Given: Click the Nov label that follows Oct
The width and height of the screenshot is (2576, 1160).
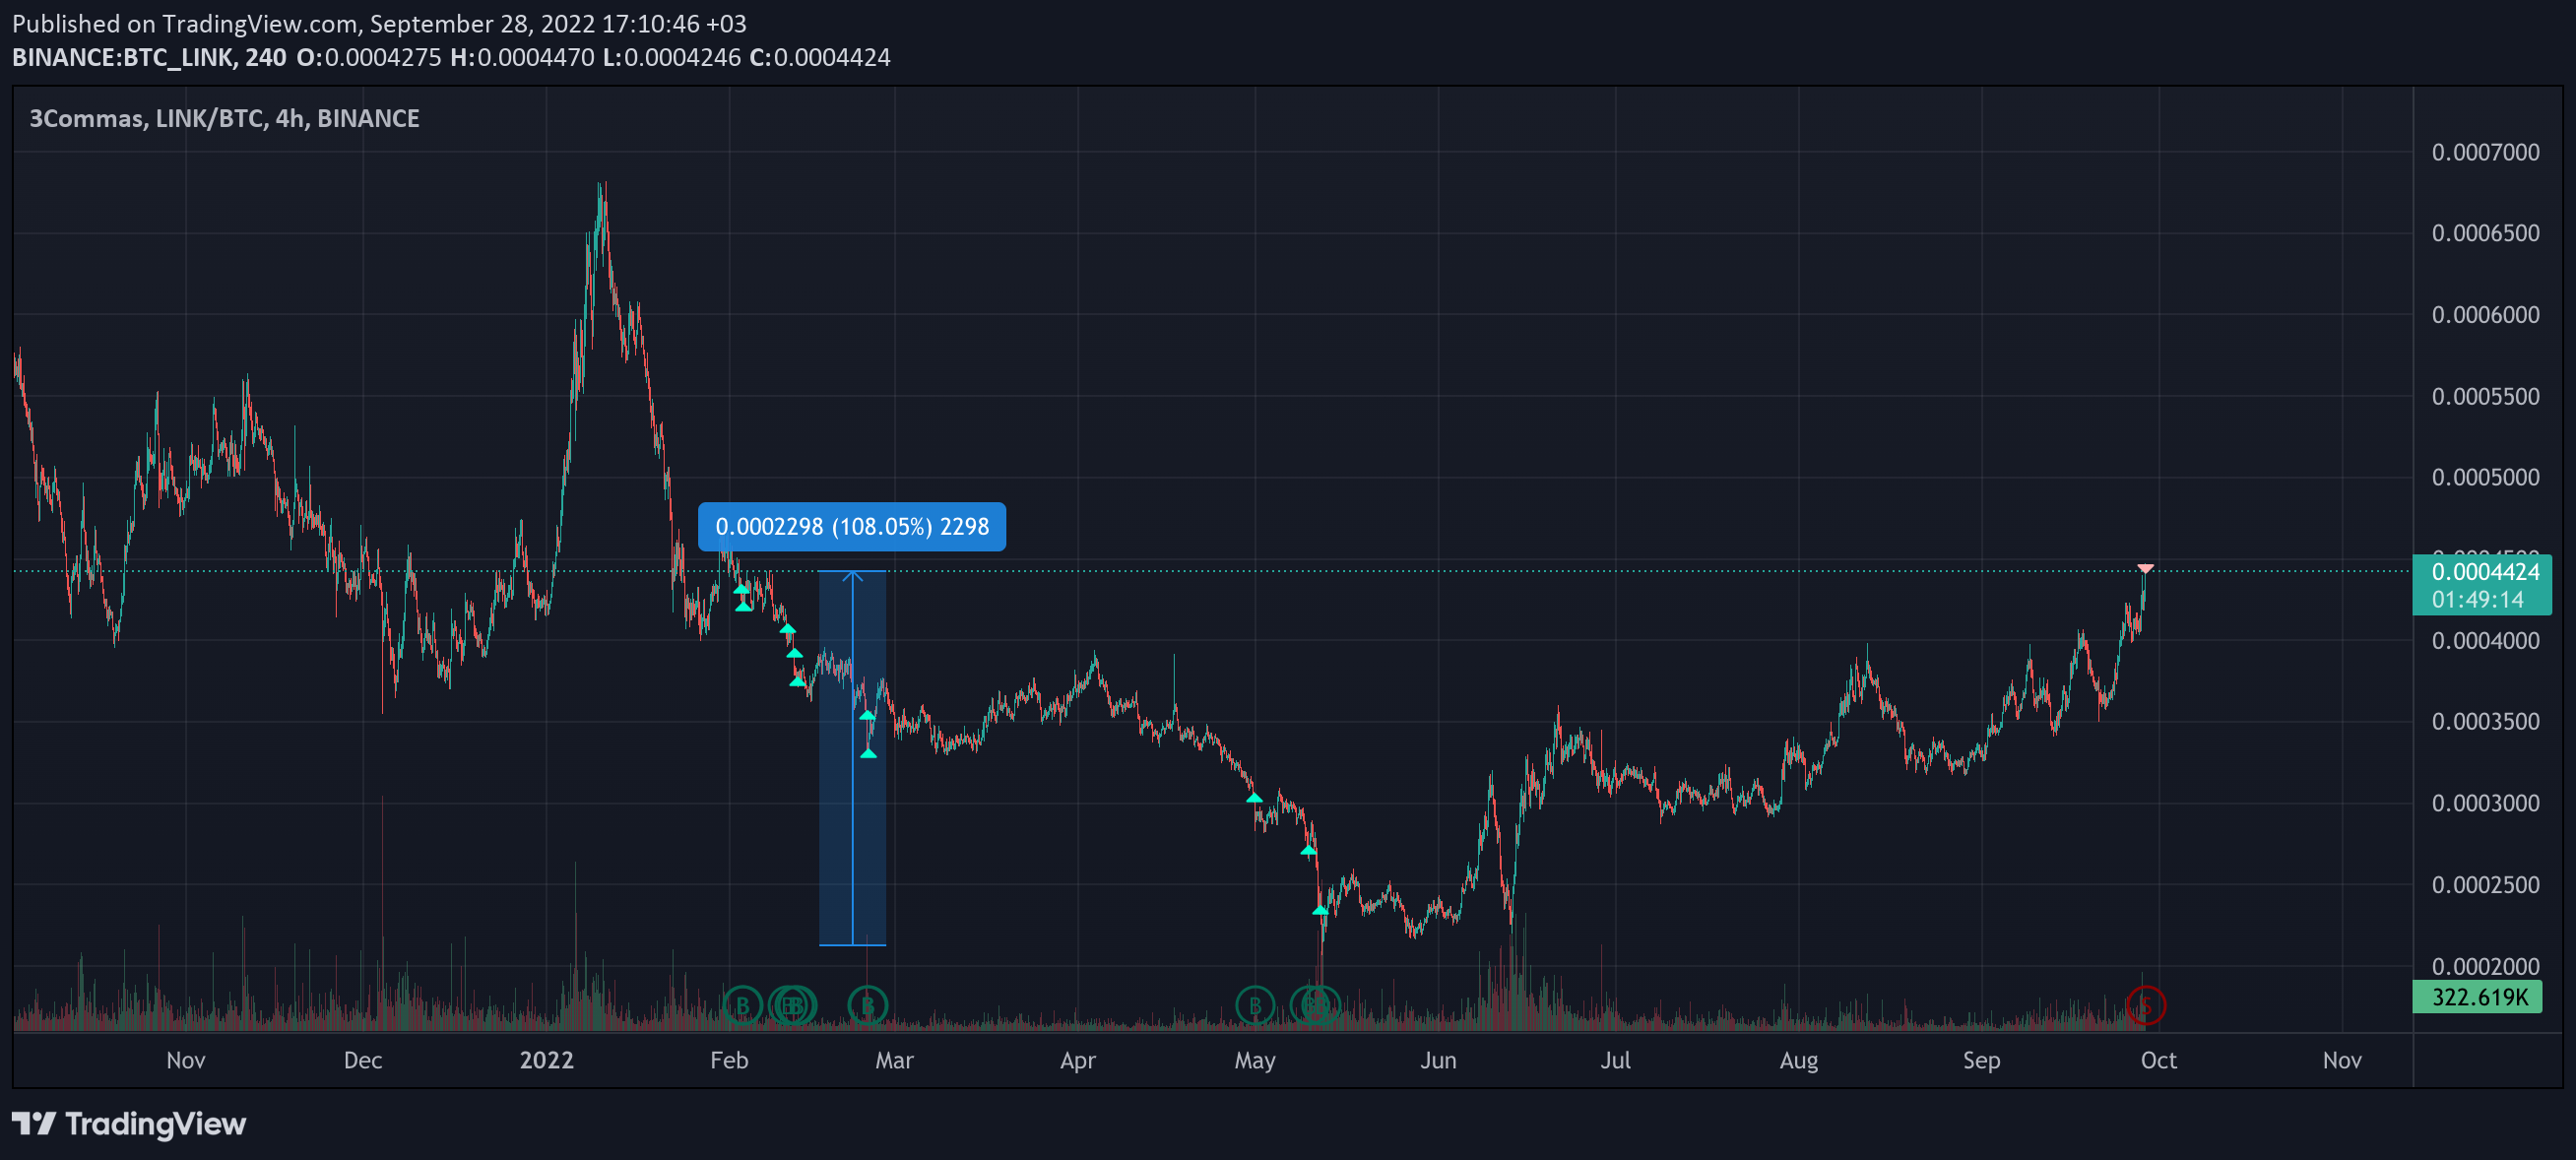Looking at the screenshot, I should tap(2342, 1061).
